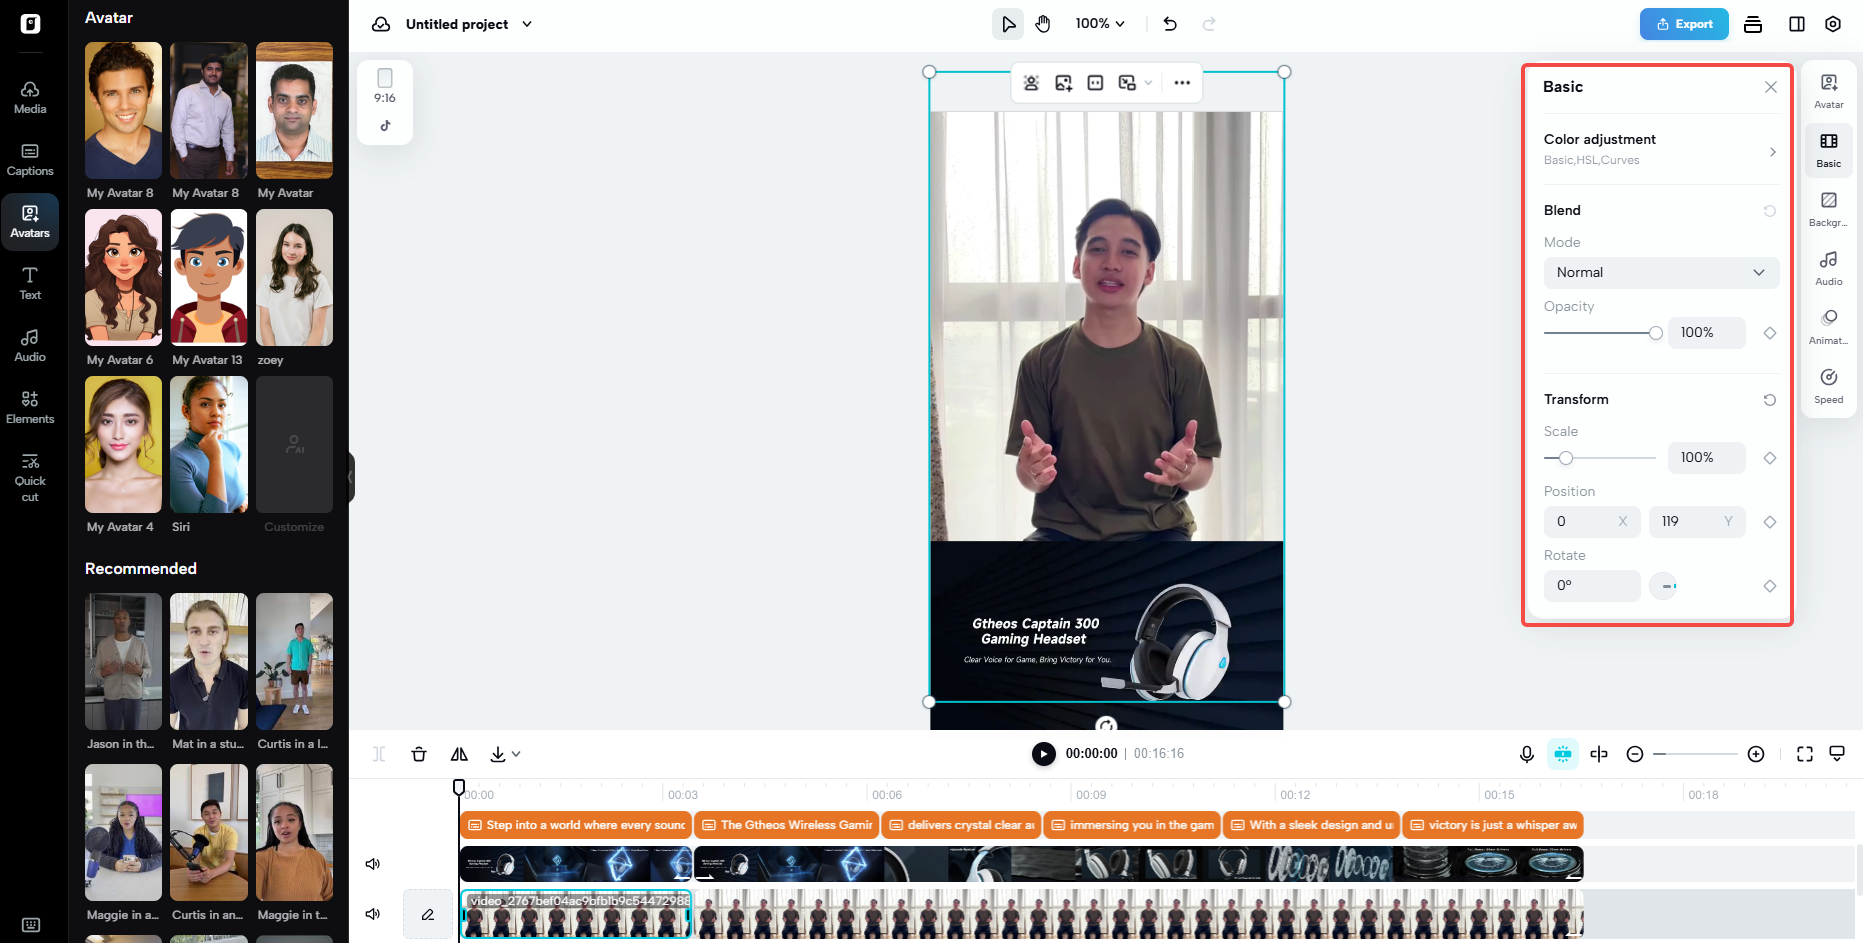This screenshot has width=1863, height=943.
Task: Toggle the timeline snapping button
Action: (1563, 754)
